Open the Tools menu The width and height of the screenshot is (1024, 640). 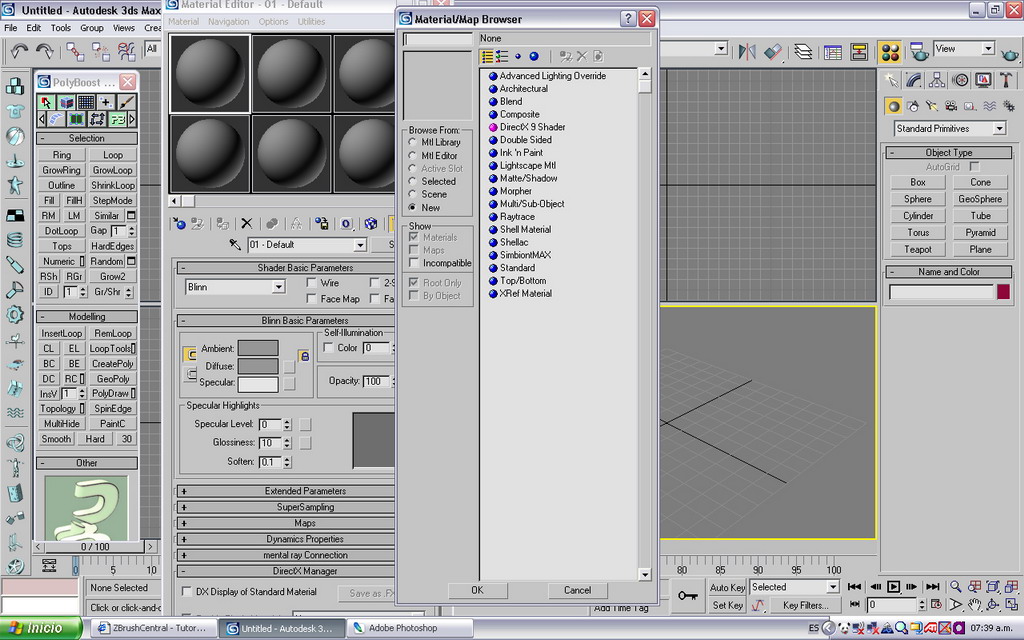pos(60,28)
